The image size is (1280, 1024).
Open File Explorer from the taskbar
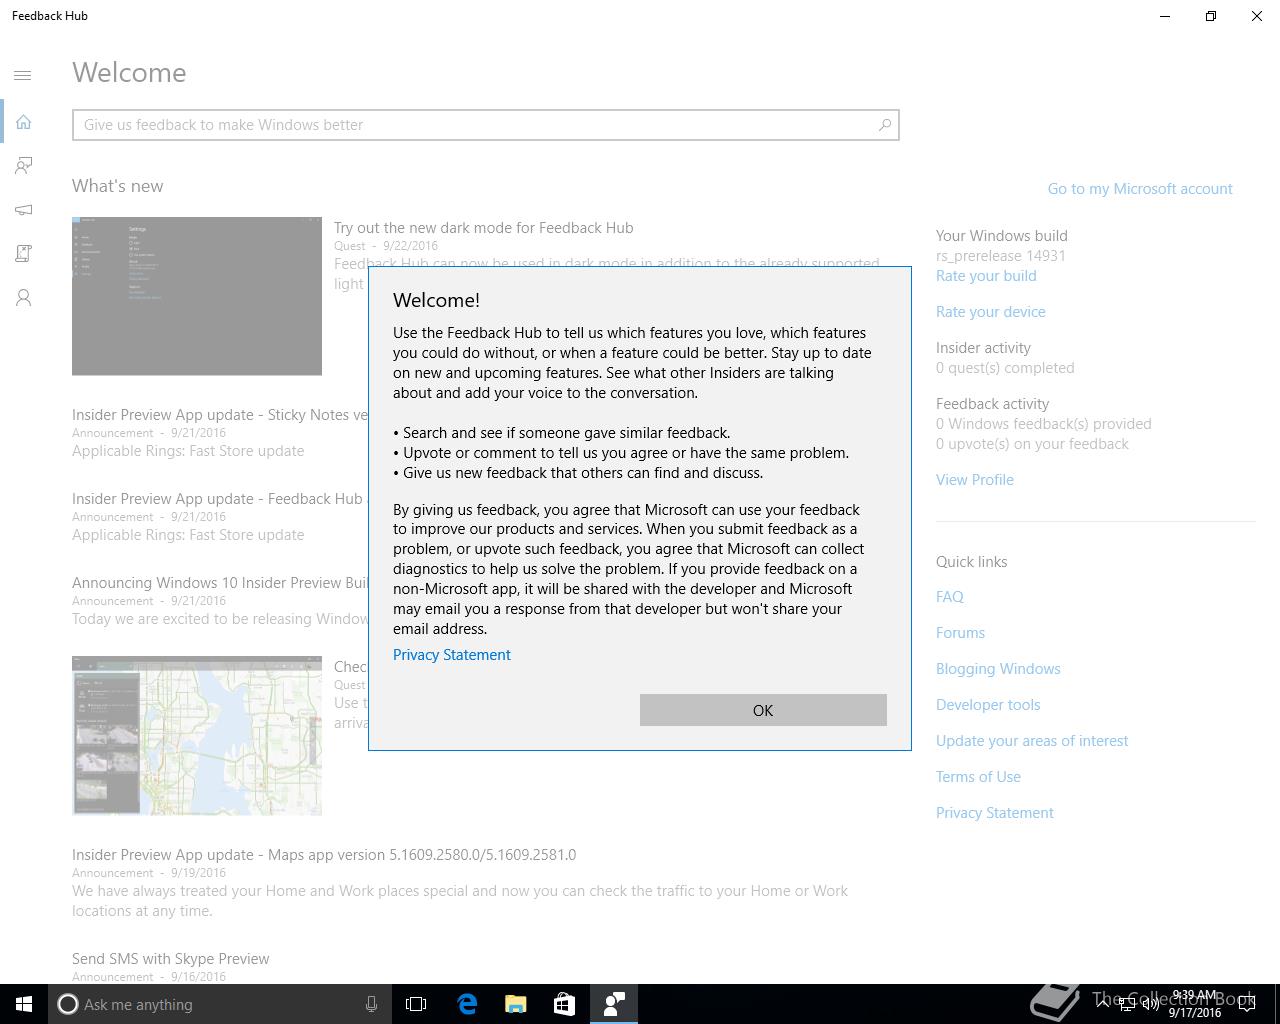(515, 1004)
